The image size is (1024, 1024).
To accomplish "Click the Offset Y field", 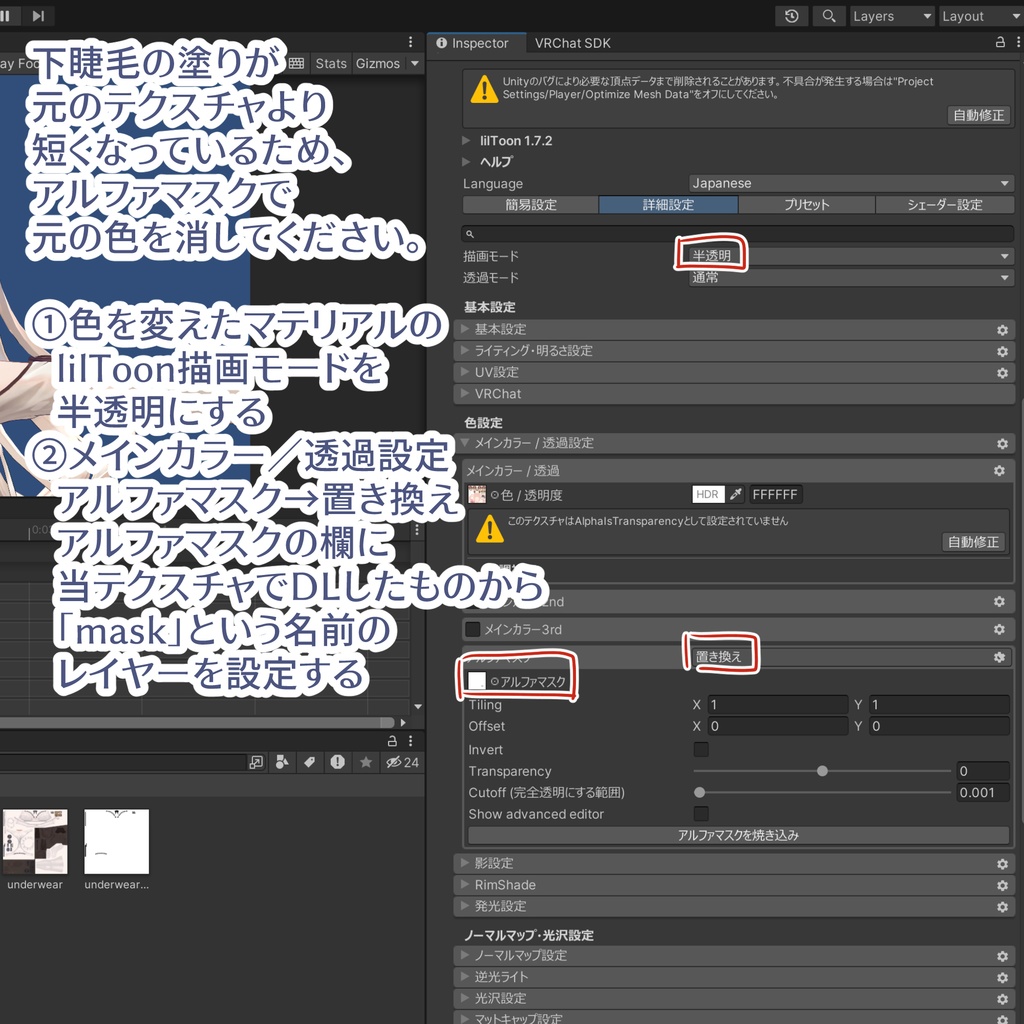I will coord(939,726).
